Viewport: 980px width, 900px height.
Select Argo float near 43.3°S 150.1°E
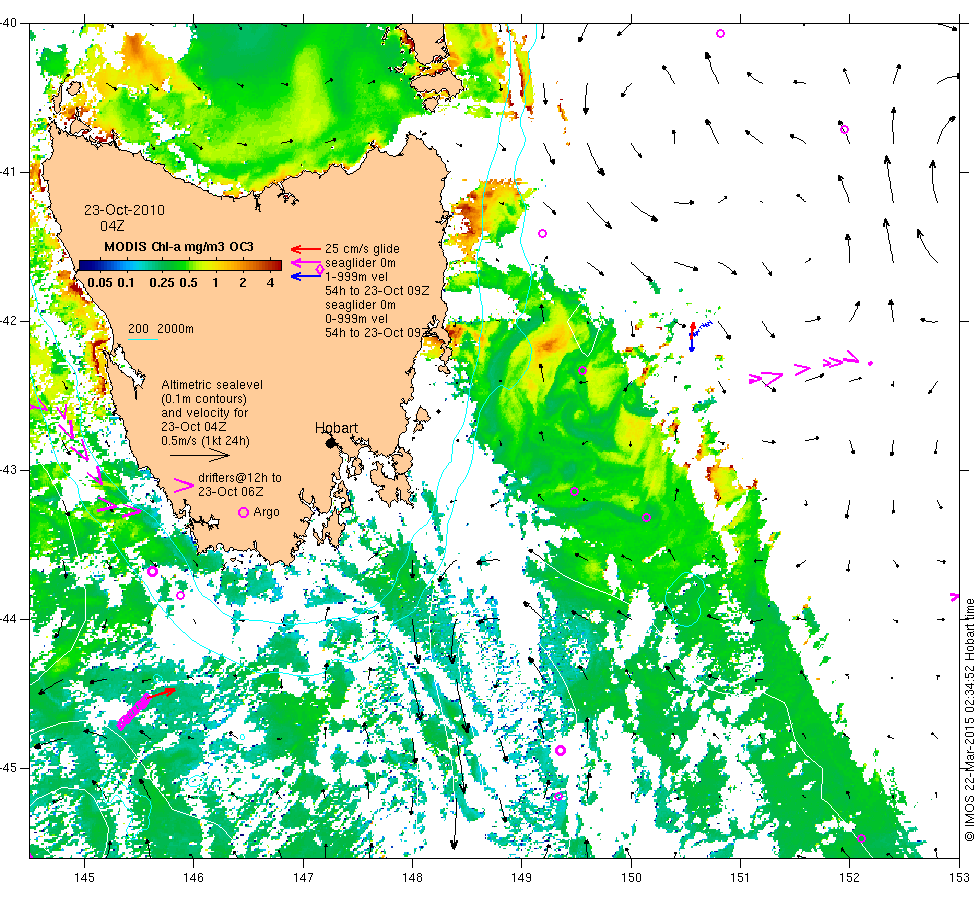click(646, 518)
